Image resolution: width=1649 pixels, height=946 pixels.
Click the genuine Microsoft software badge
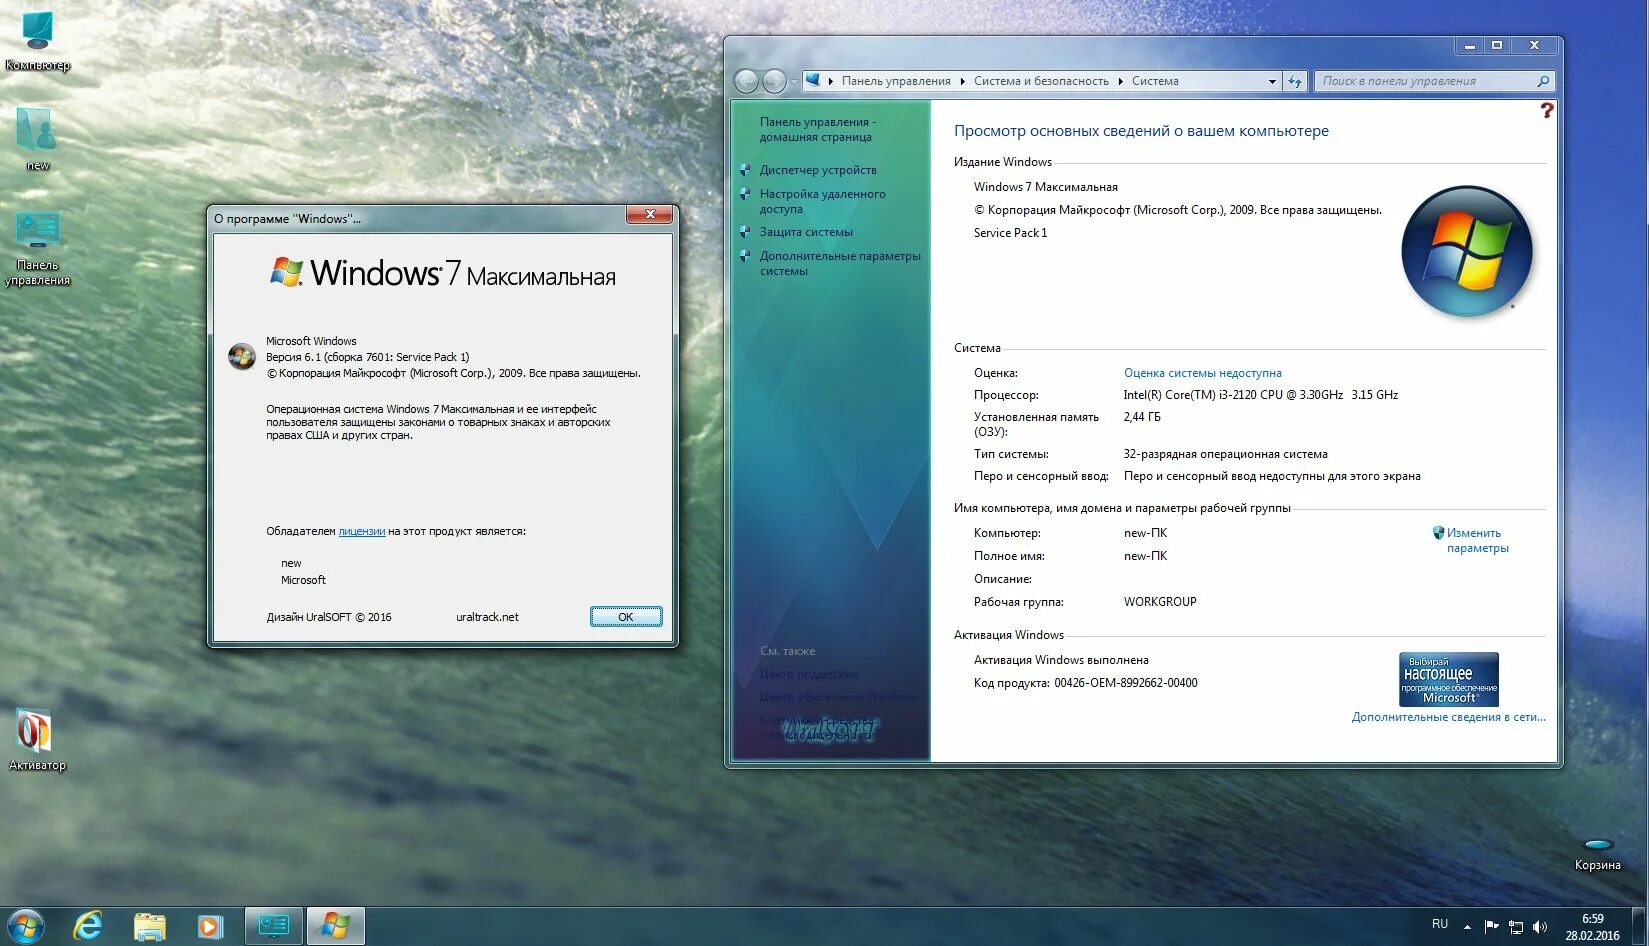coord(1449,679)
